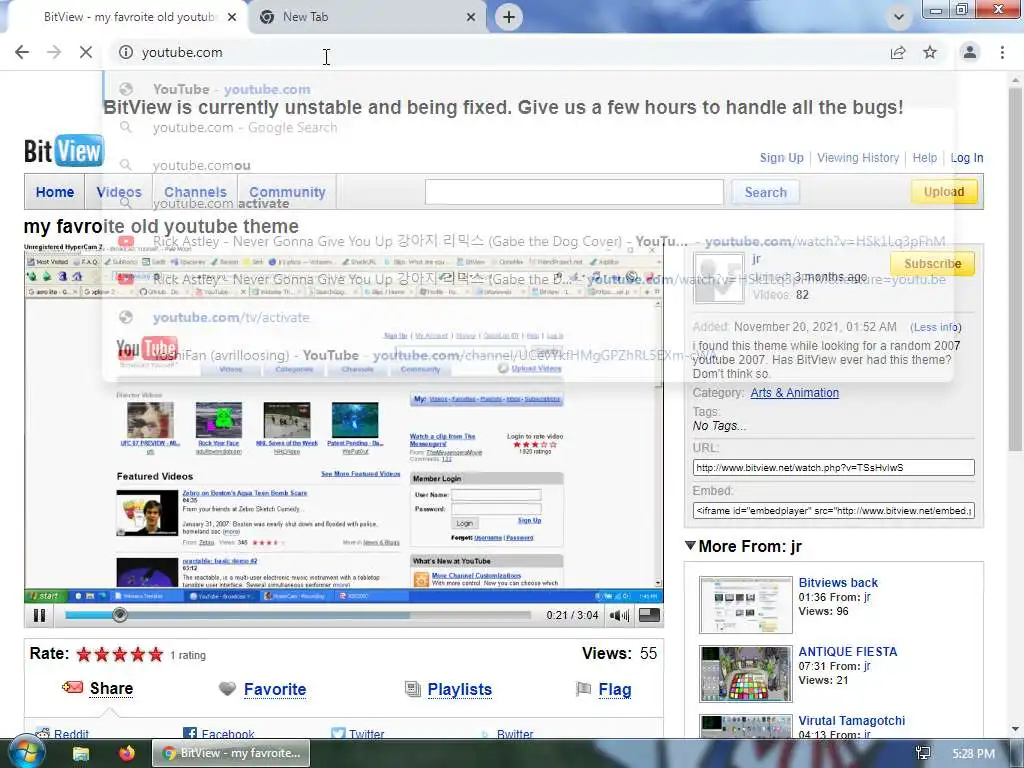Rate the video five stars

click(155, 654)
